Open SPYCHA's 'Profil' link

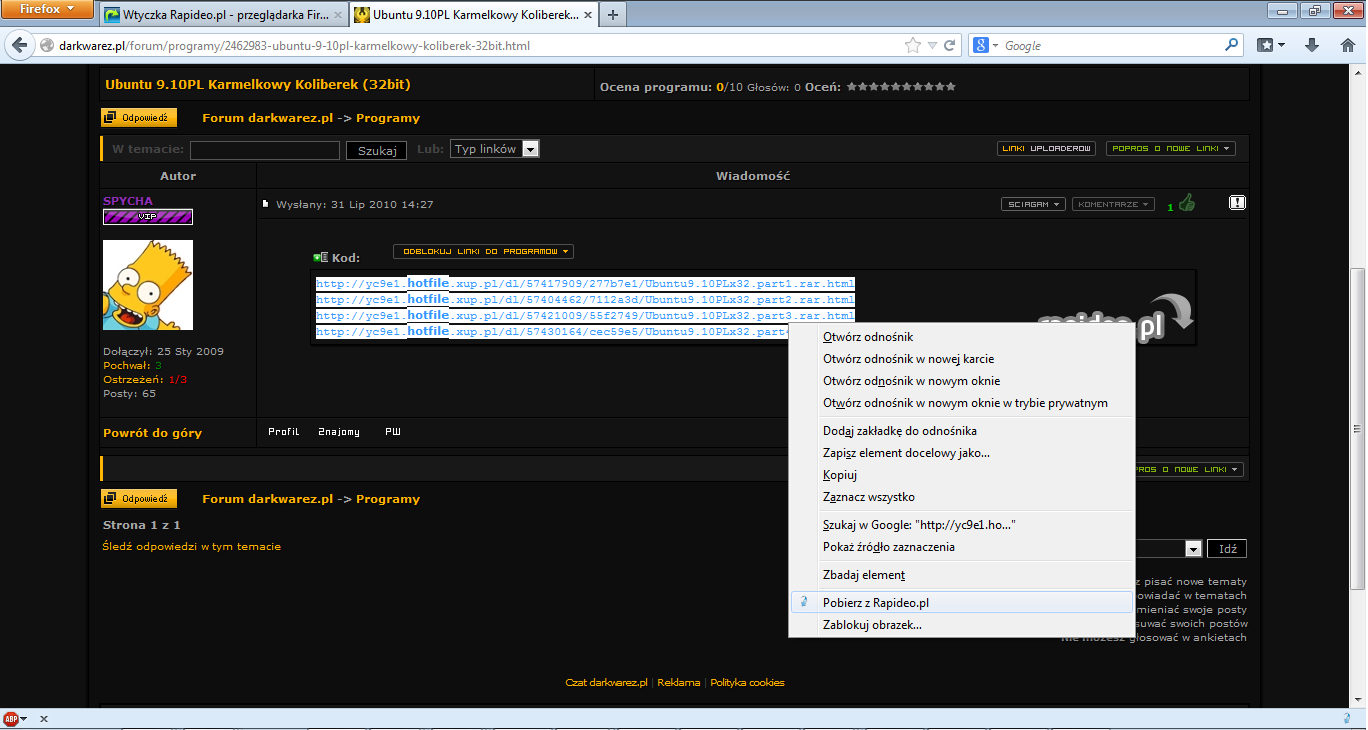(283, 432)
